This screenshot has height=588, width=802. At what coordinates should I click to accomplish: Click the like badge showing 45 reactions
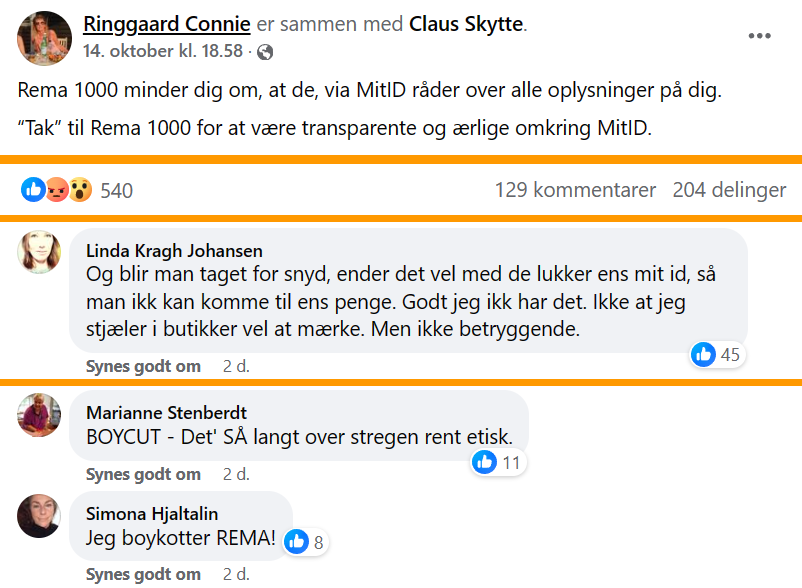click(x=717, y=354)
